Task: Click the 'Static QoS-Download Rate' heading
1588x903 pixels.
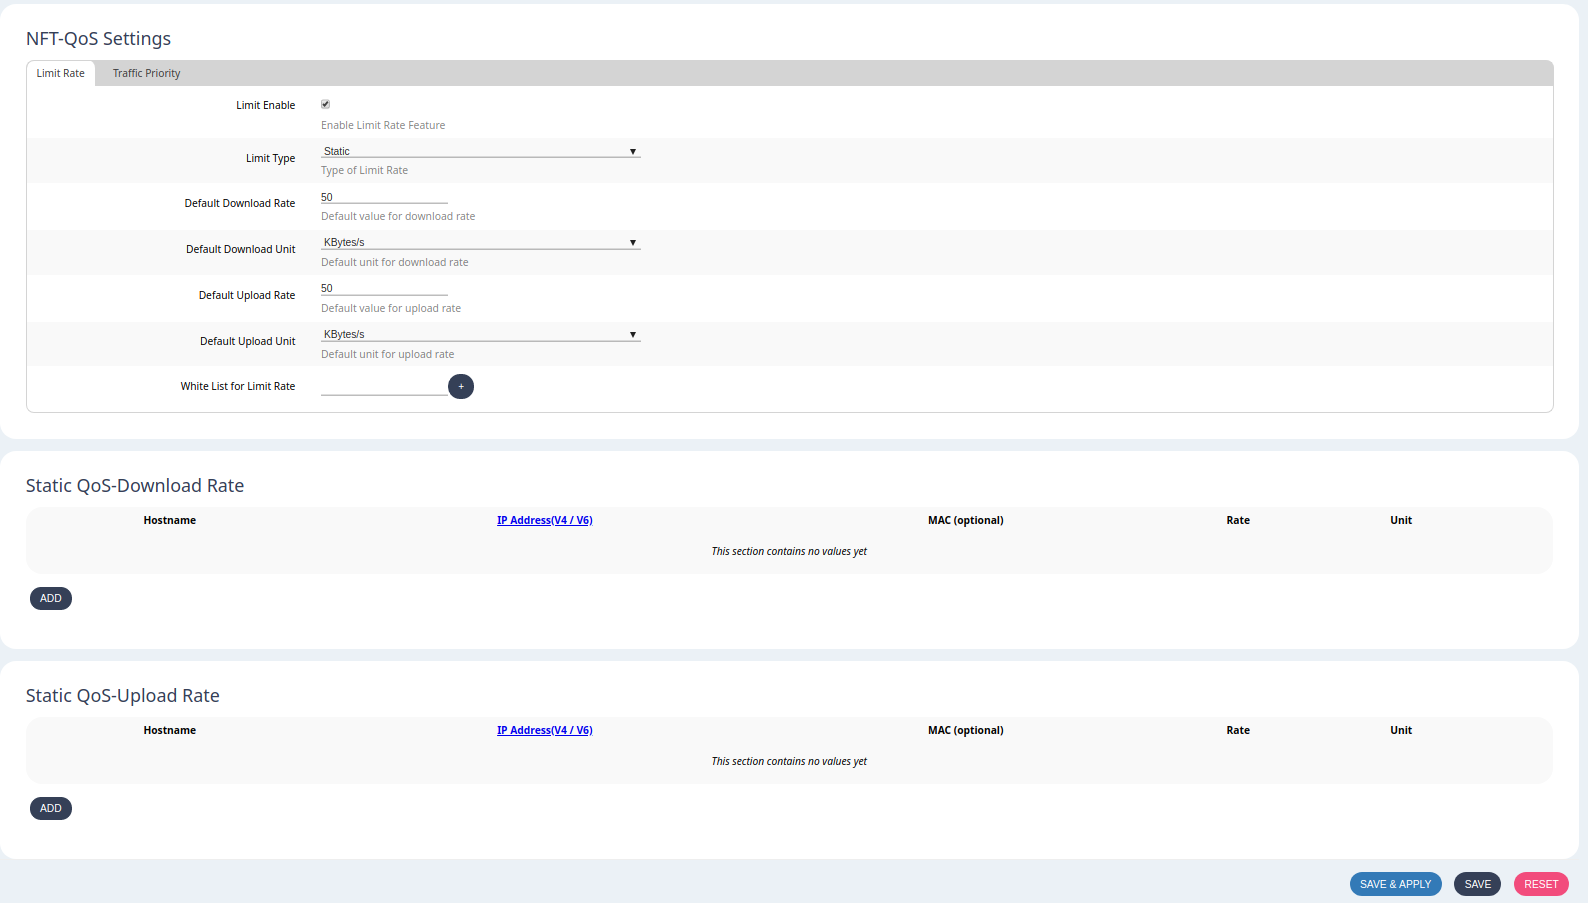Action: [x=135, y=486]
